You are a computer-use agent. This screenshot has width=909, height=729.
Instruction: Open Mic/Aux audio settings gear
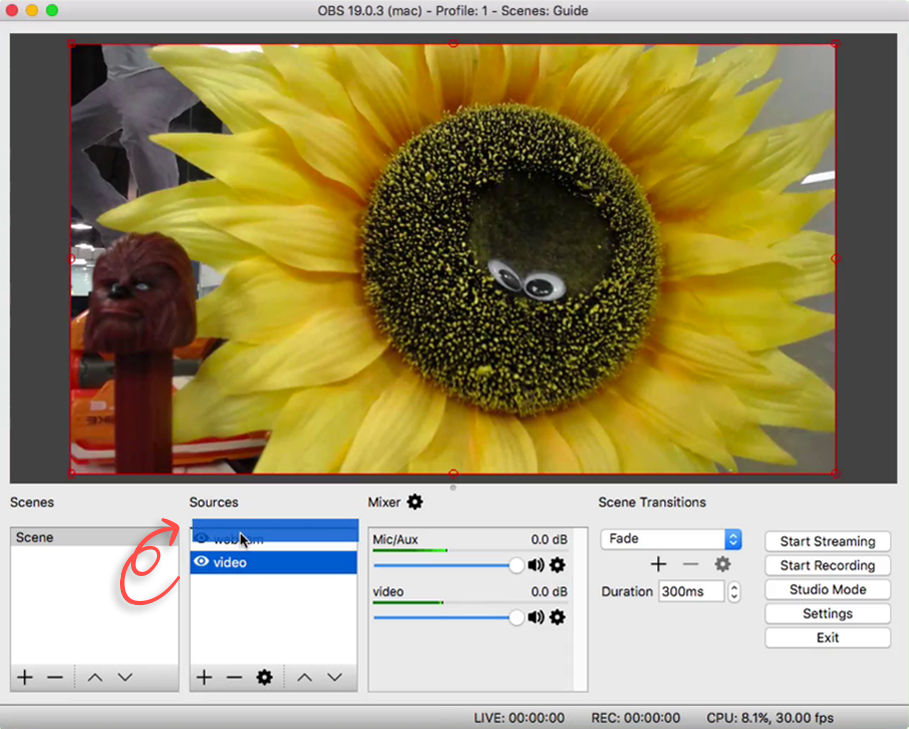pos(557,565)
